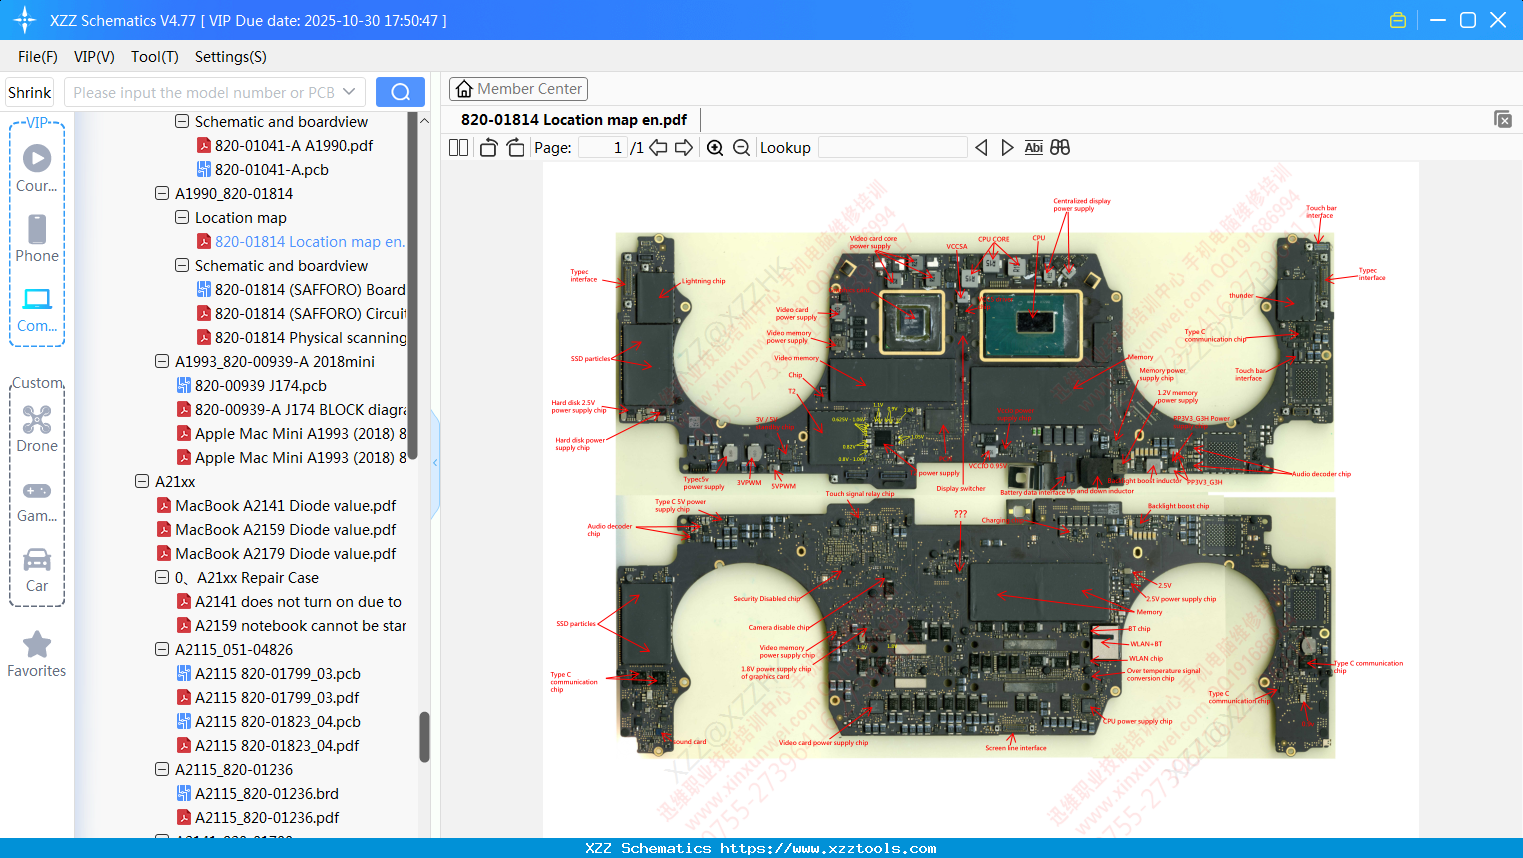Viewport: 1523px width, 858px height.
Task: Collapse the A21xx tree node
Action: (x=142, y=481)
